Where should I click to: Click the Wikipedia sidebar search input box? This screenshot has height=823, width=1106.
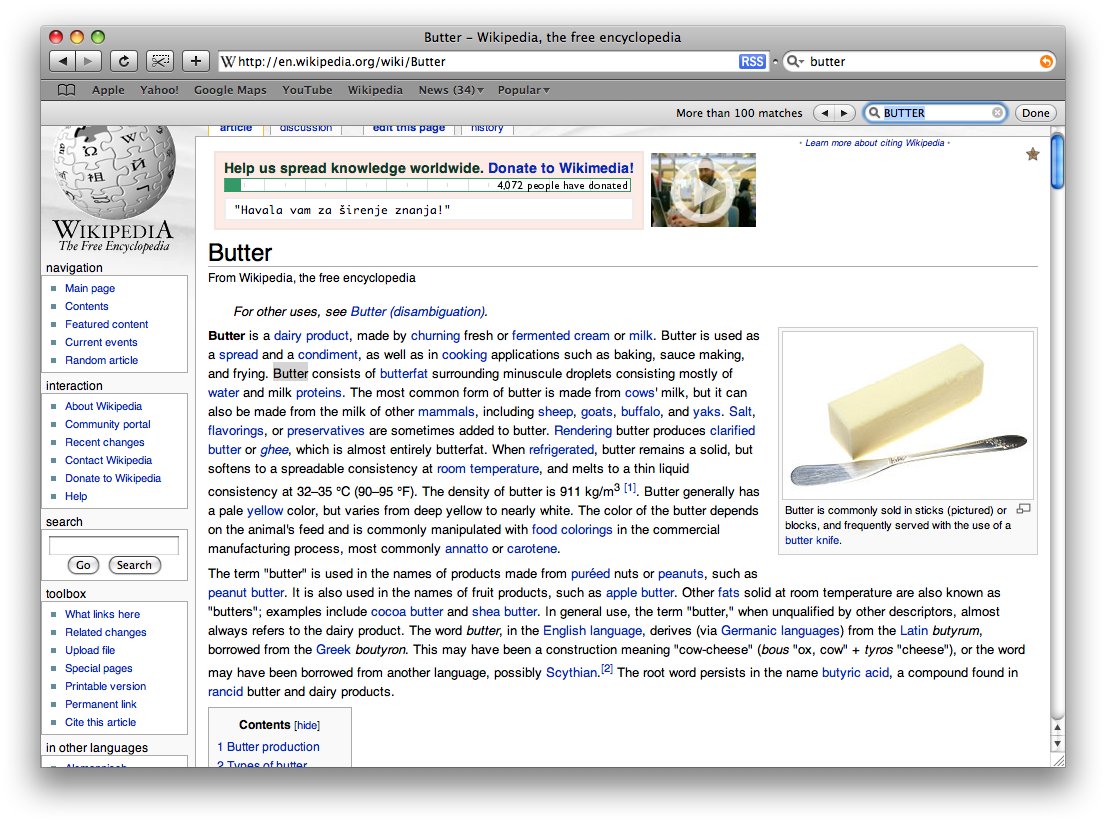[x=114, y=545]
